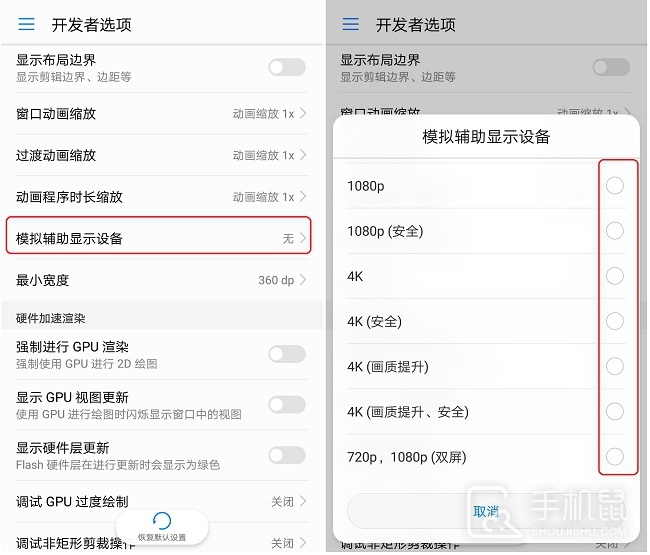The width and height of the screenshot is (650, 555).
Task: Toggle 显示布局边界 switch on left screen
Action: 287,67
